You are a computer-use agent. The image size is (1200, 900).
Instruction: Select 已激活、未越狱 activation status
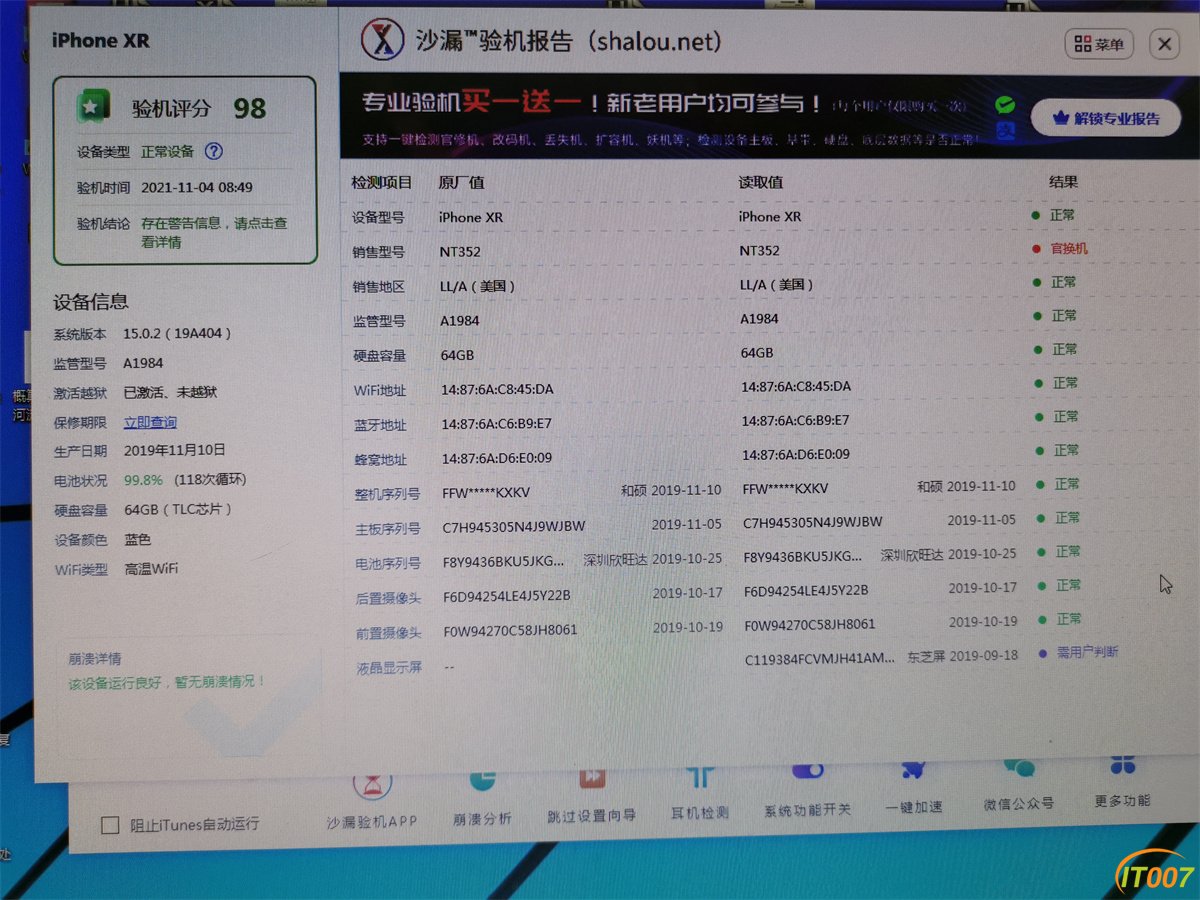tap(170, 392)
